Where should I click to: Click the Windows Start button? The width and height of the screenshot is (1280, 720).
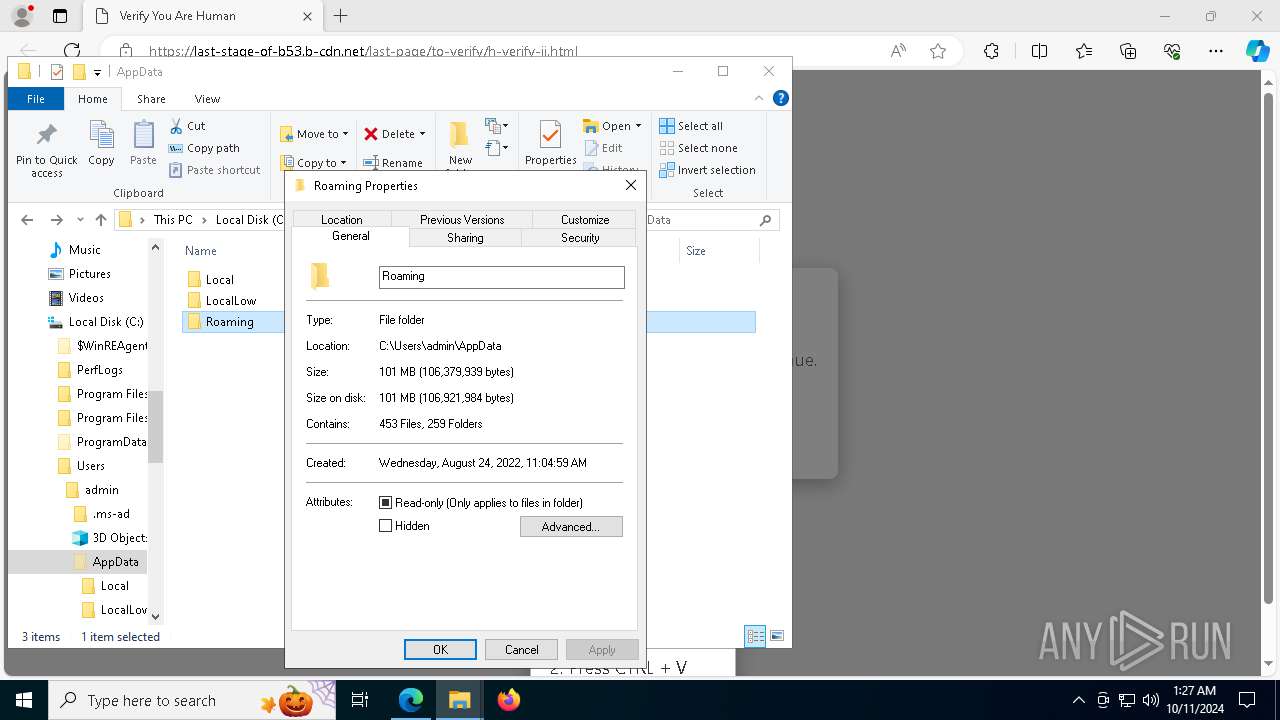tap(23, 700)
